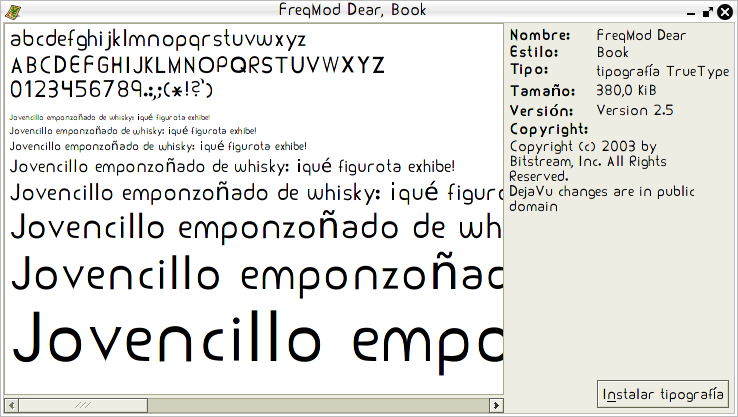
Task: Click the Tipo: label
Action: click(x=529, y=70)
